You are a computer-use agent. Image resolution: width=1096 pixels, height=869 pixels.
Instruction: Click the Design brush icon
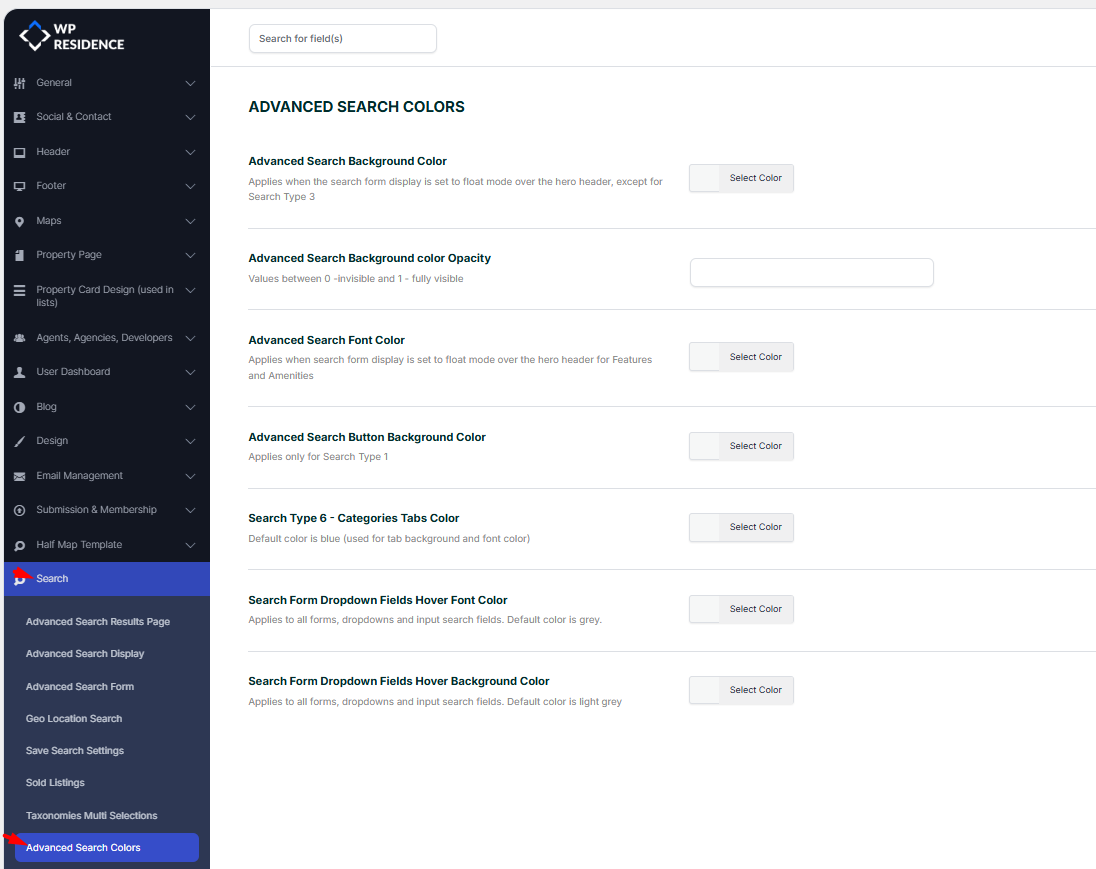click(x=19, y=441)
